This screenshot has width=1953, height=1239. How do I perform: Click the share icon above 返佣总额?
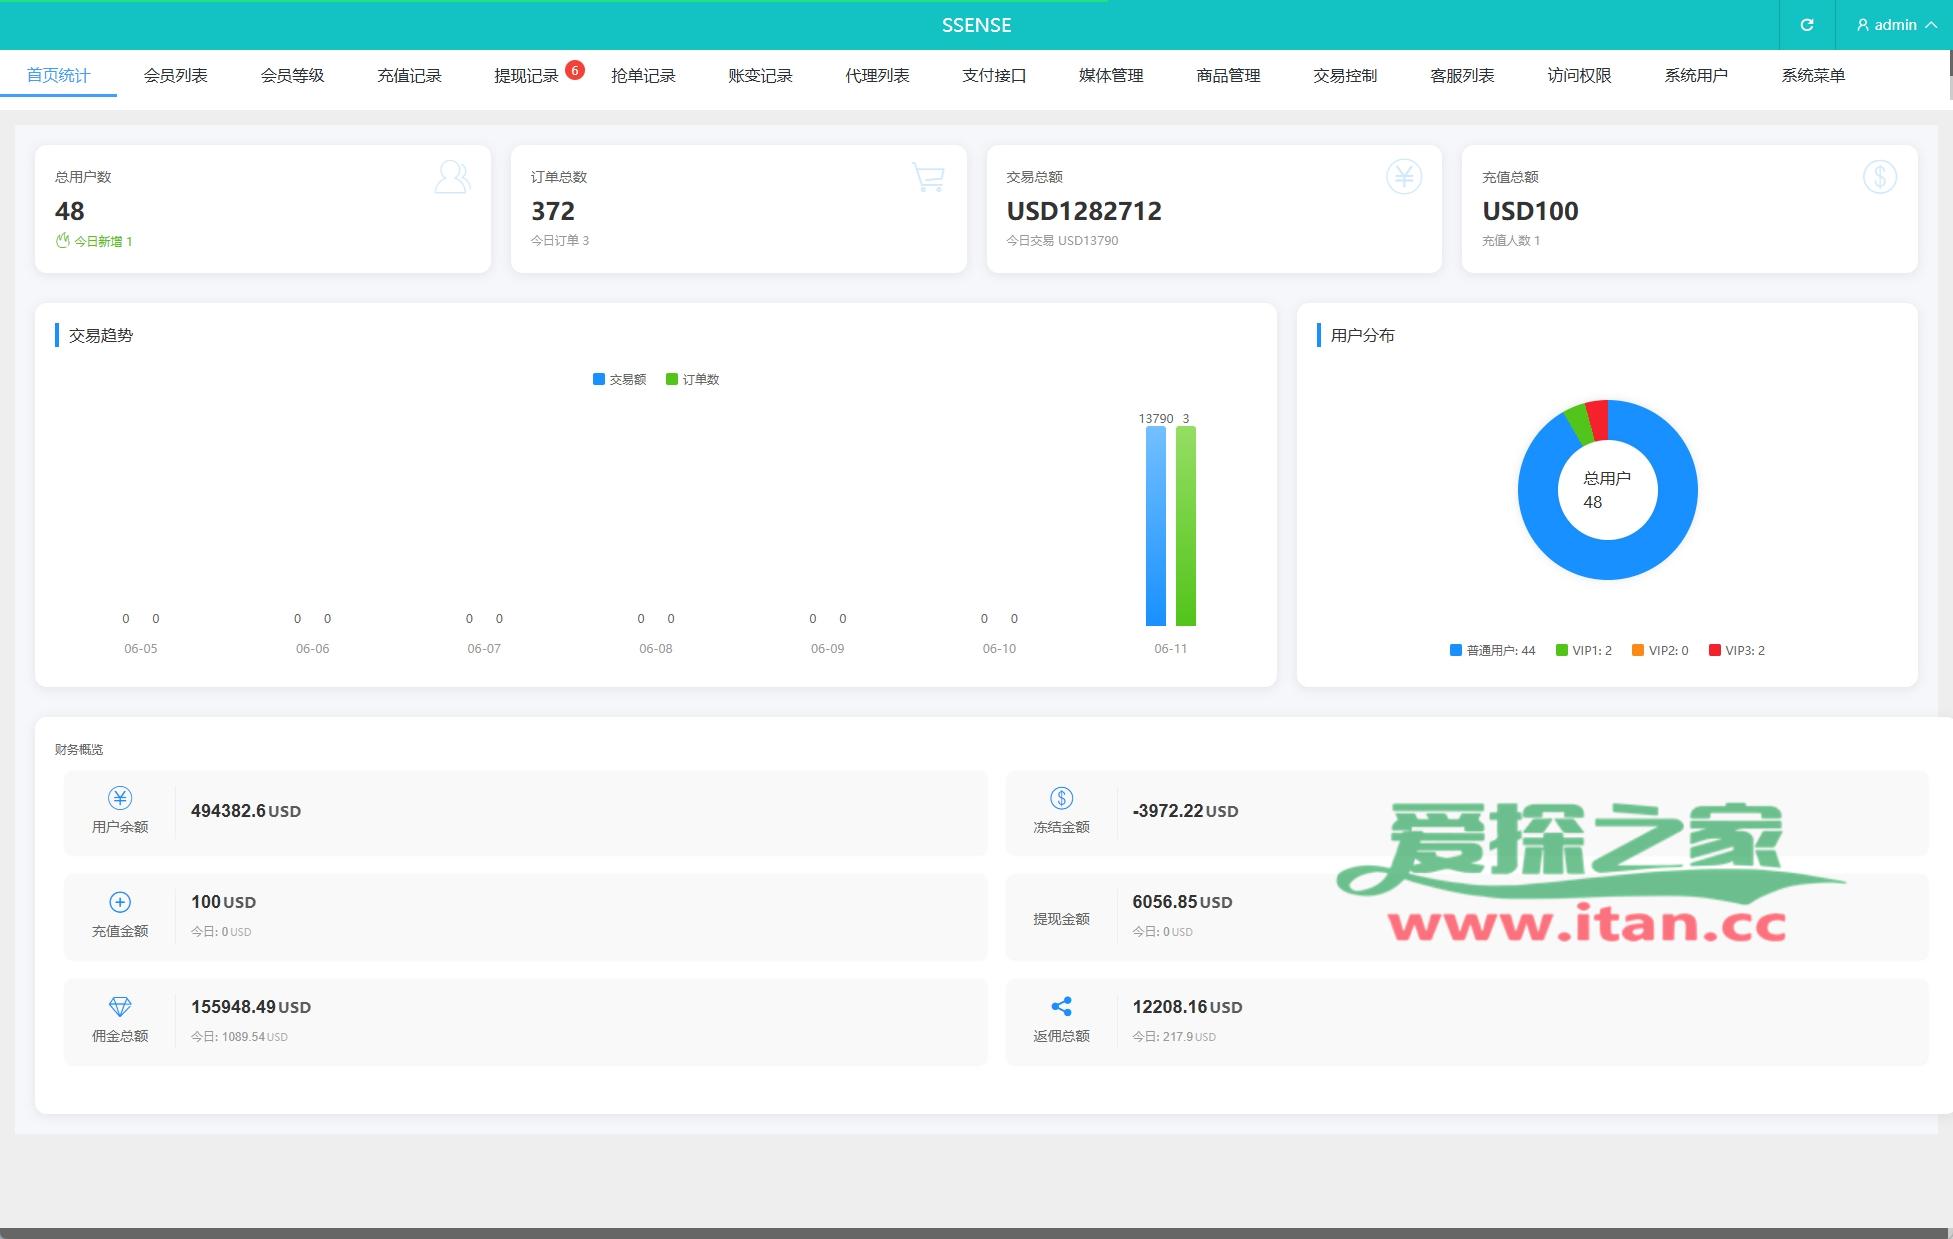(1061, 1006)
